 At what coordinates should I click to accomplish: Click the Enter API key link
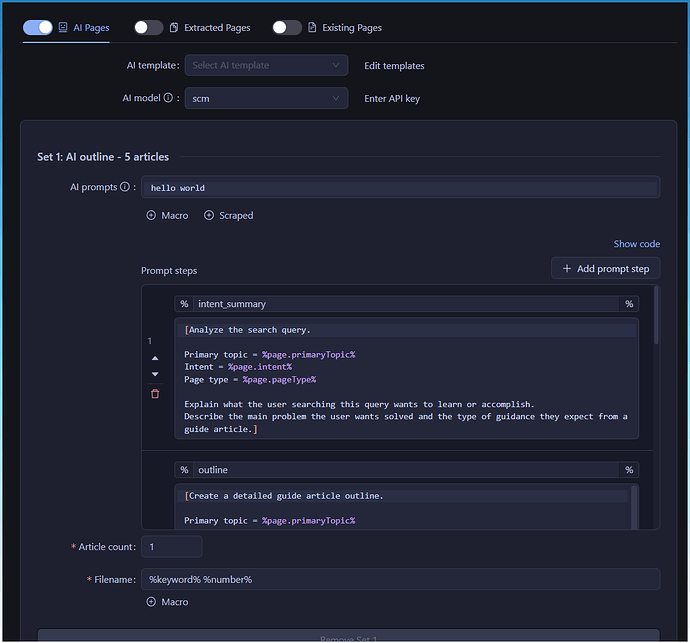click(x=391, y=99)
